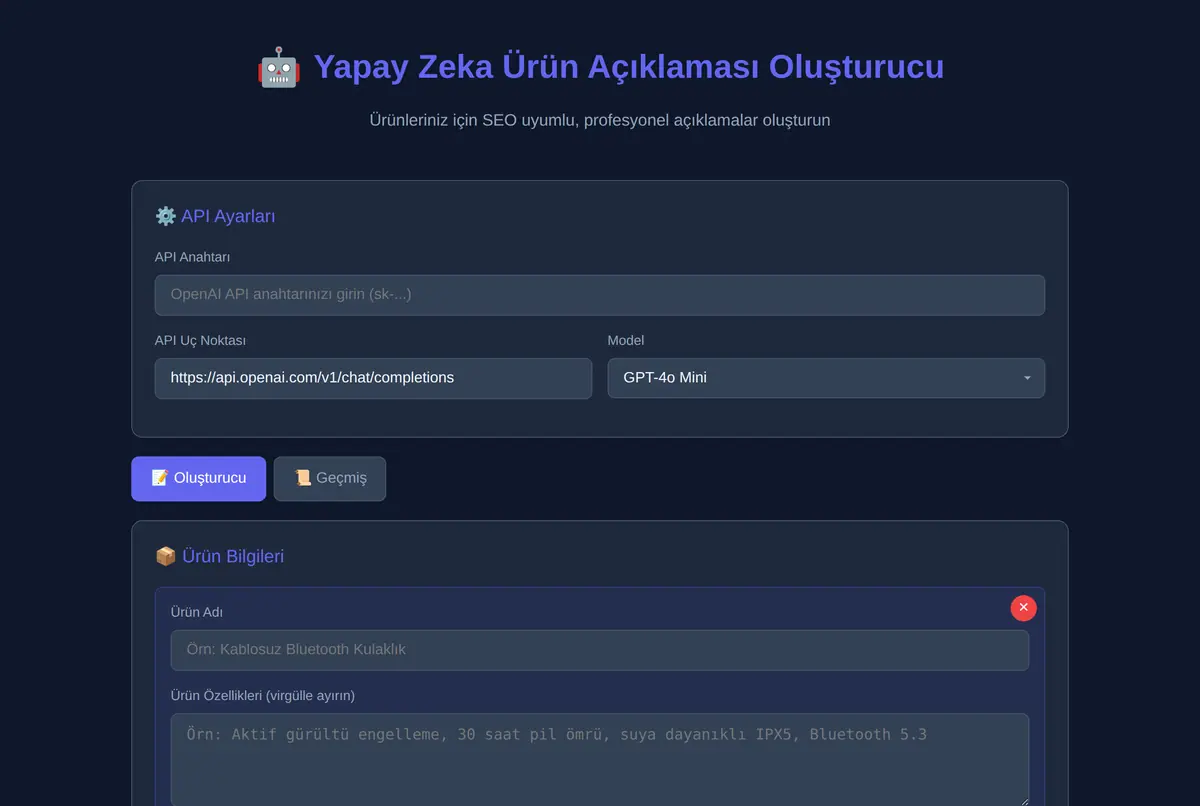Click the 'Ürün Bilgileri' section heading
The image size is (1200, 806).
pos(233,556)
